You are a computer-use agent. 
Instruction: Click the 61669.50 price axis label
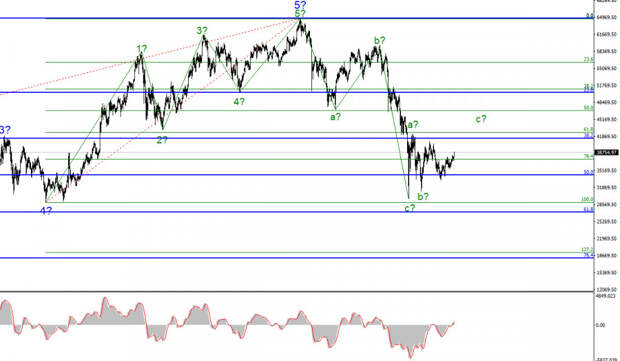pyautogui.click(x=607, y=34)
